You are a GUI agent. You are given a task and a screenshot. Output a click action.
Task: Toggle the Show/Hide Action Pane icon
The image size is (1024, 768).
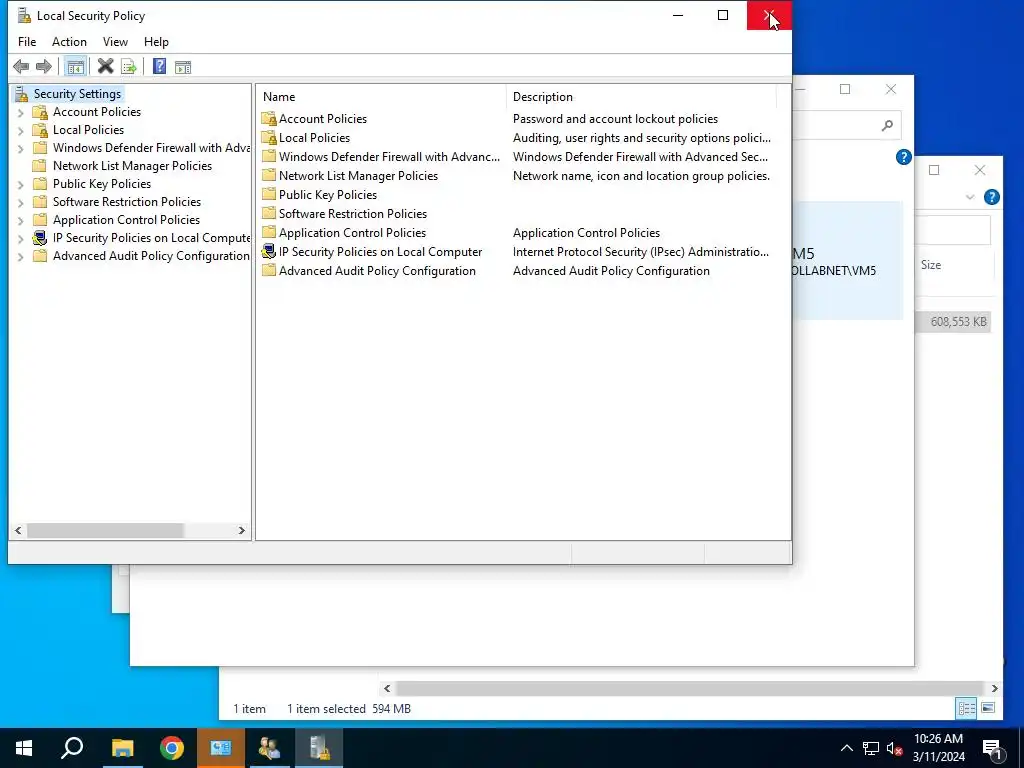coord(183,66)
